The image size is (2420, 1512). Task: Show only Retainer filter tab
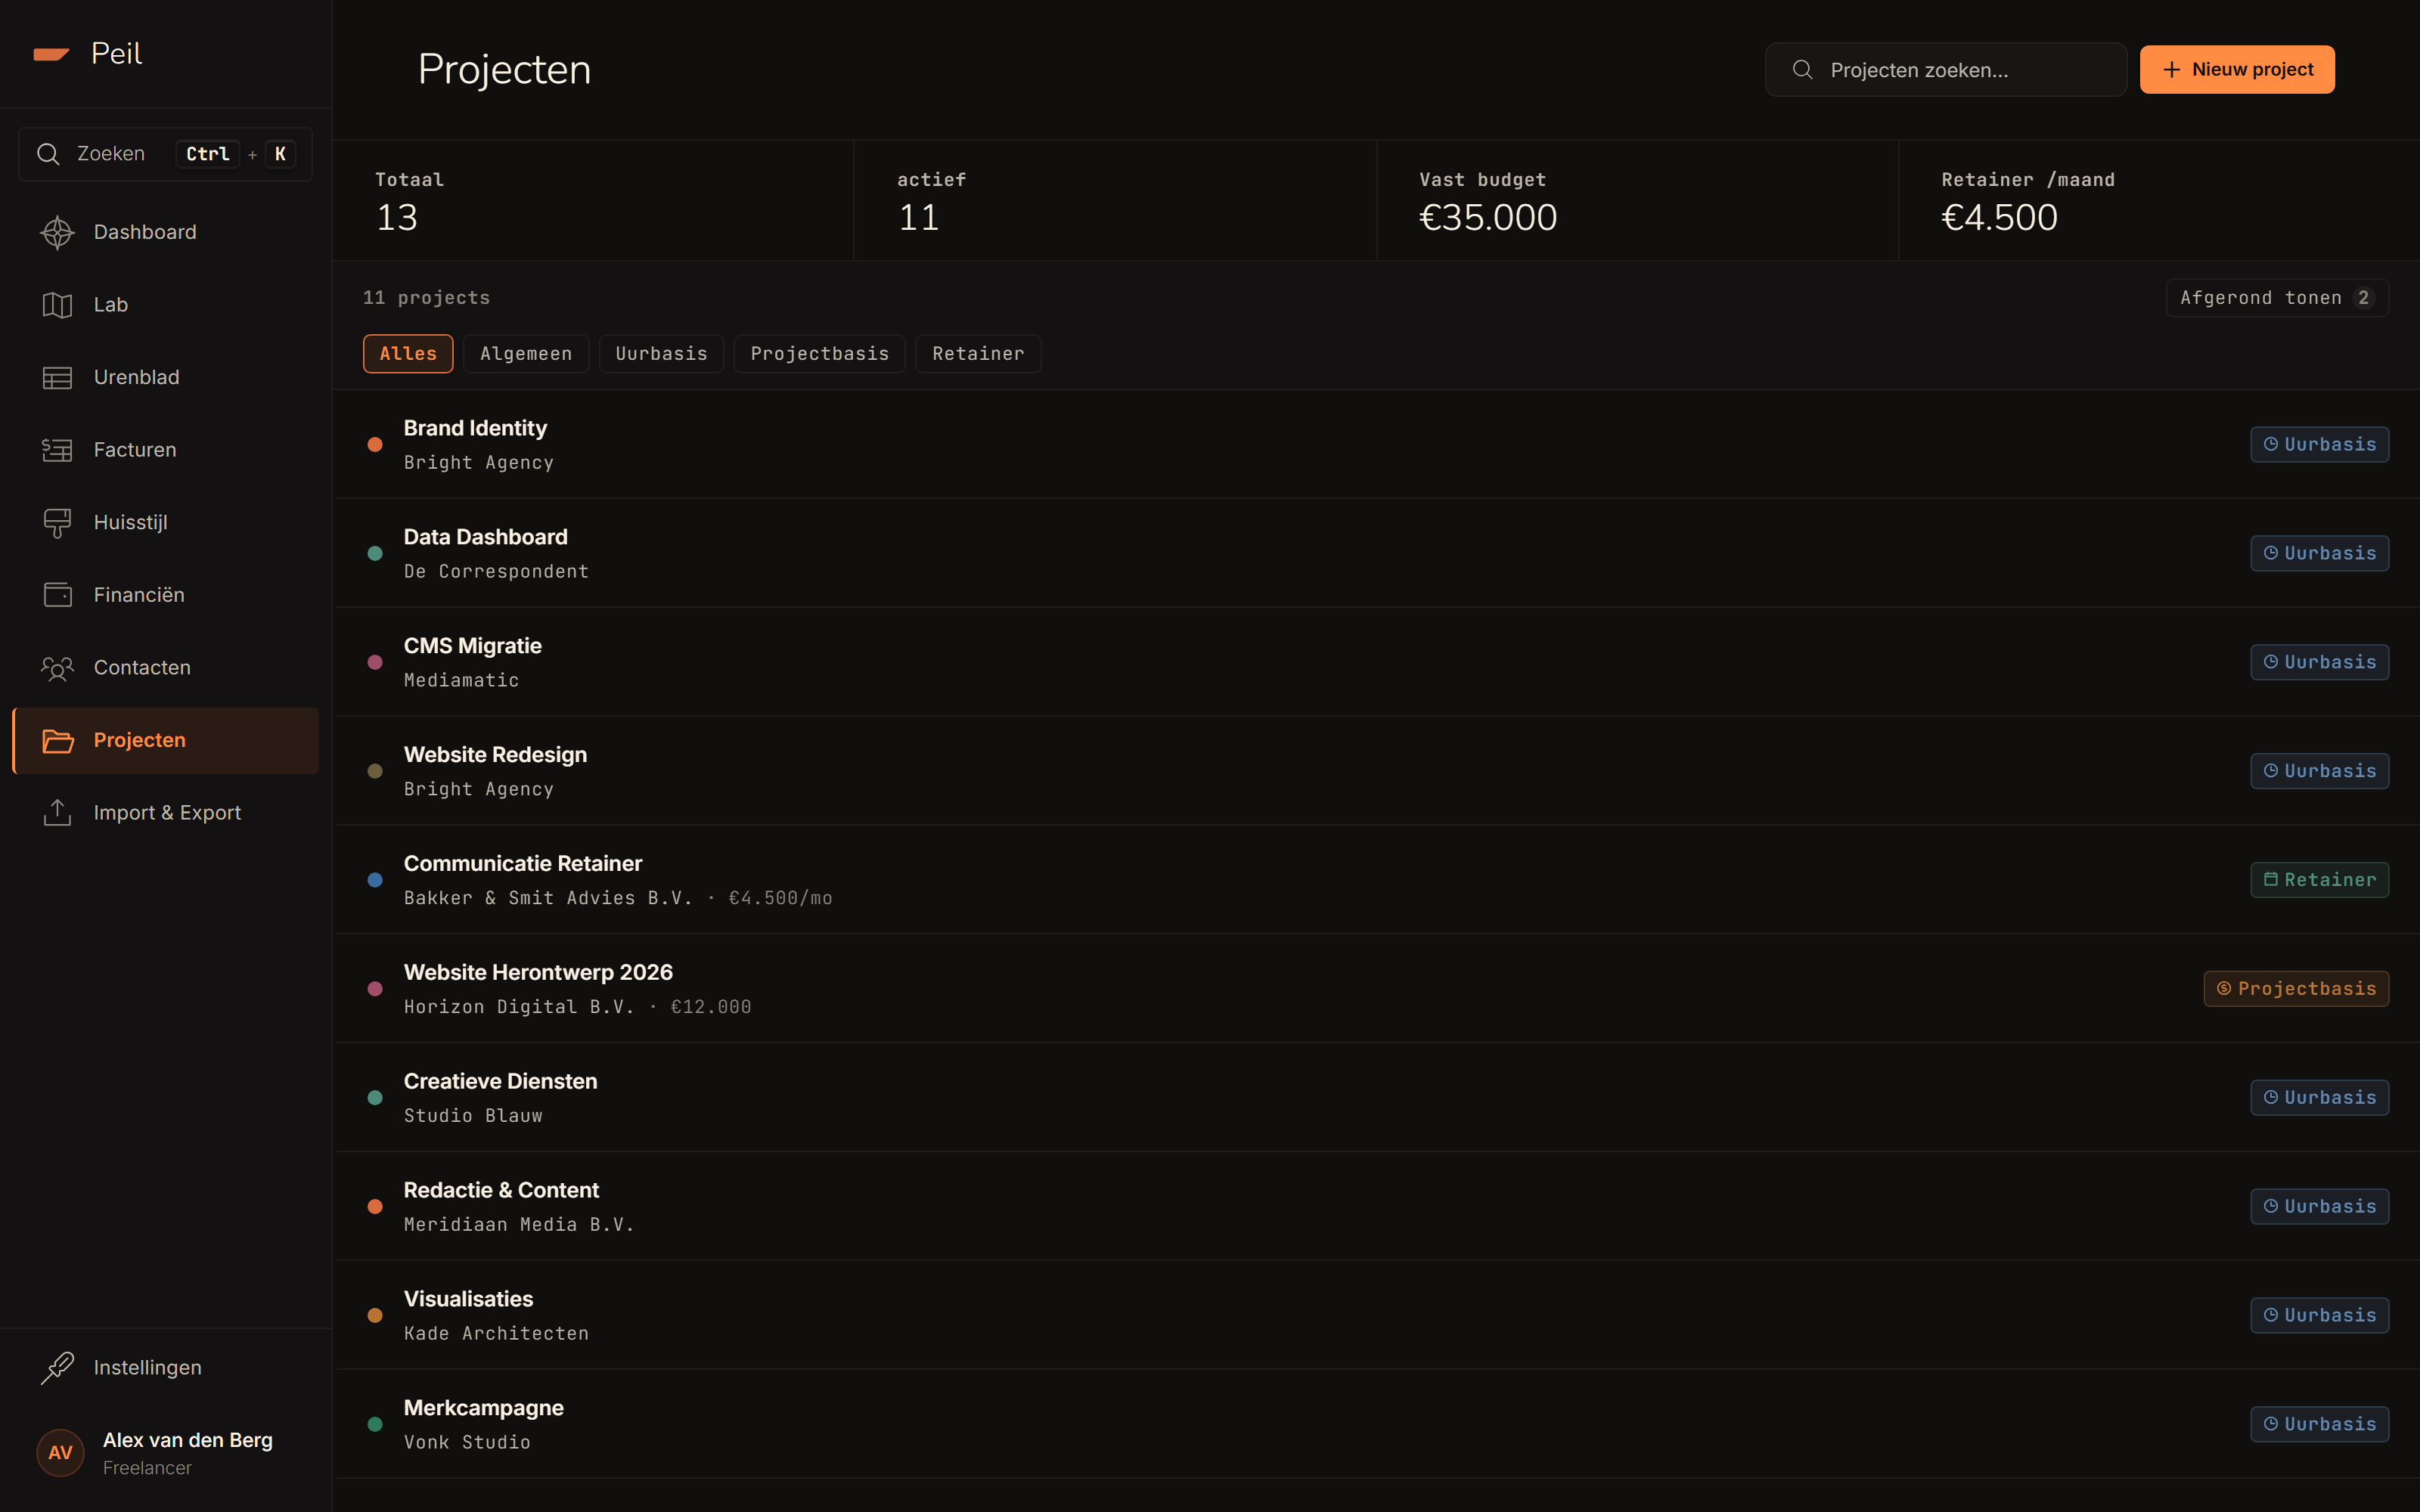click(978, 354)
